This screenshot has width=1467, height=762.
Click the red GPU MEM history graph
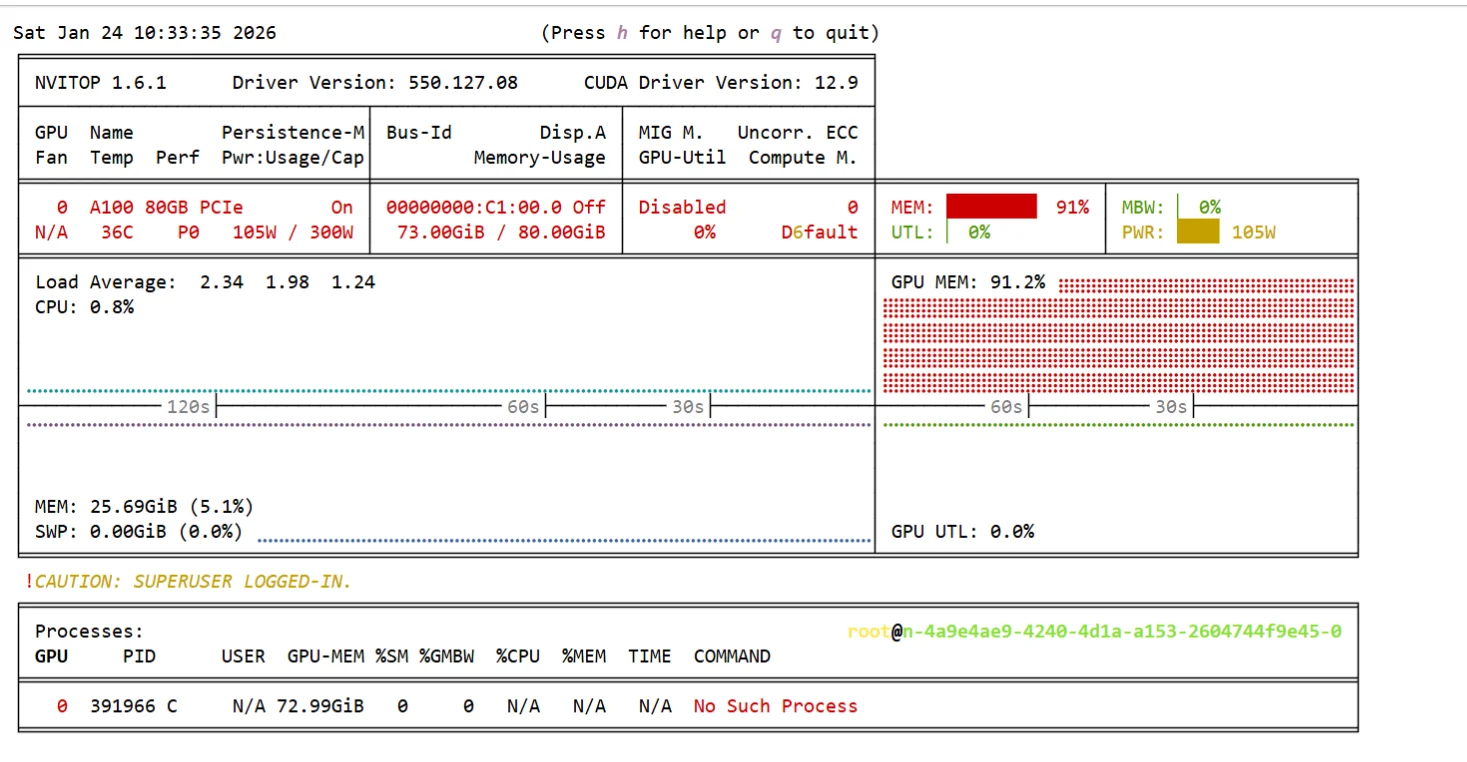point(1115,335)
